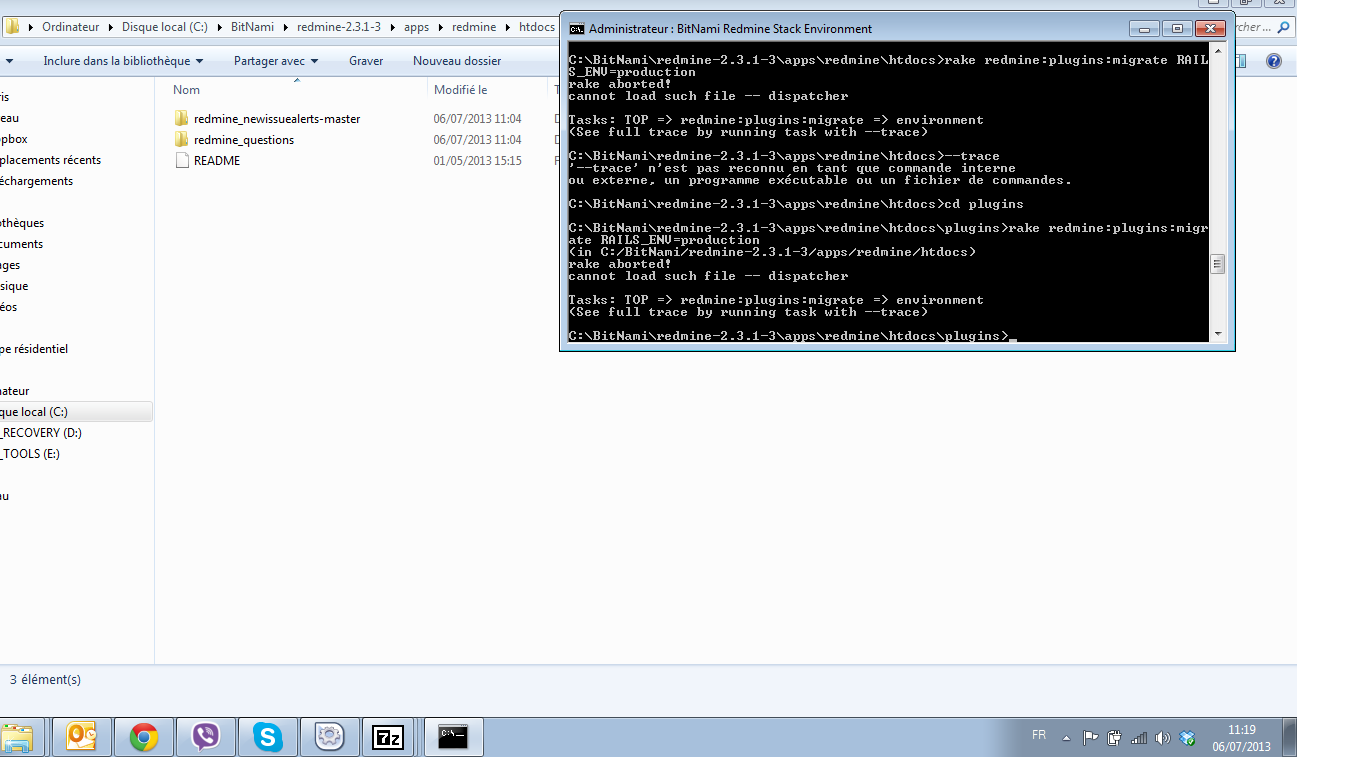1366x768 pixels.
Task: Click the Graver toolbar button
Action: point(366,61)
